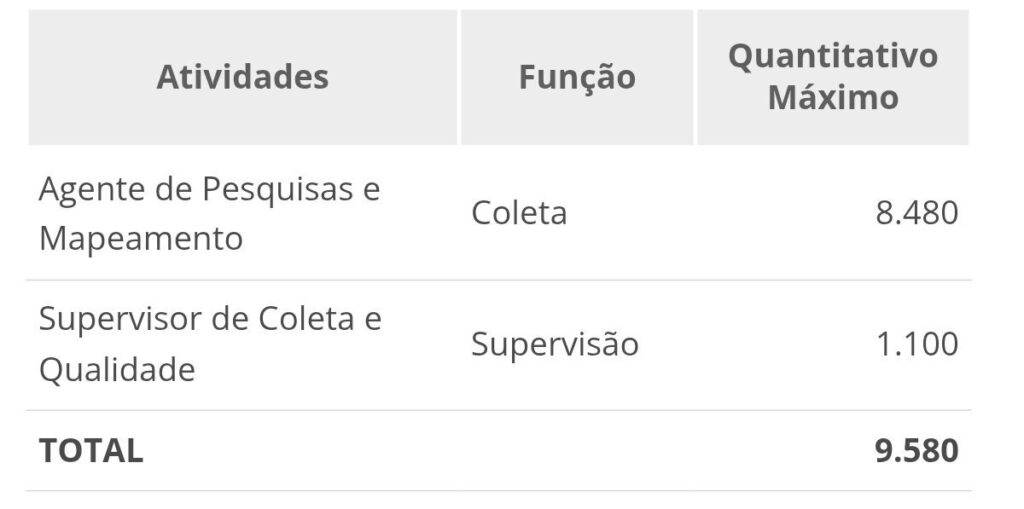Select the 1.100 quantity value

pos(916,344)
